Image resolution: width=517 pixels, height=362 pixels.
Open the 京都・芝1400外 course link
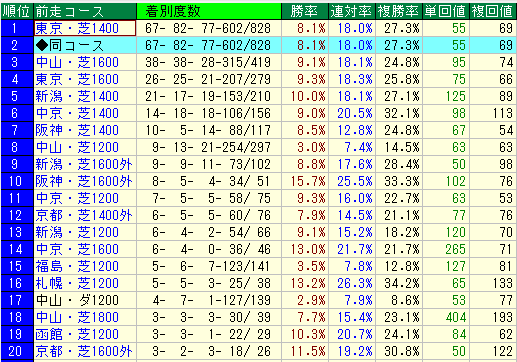[x=84, y=215]
